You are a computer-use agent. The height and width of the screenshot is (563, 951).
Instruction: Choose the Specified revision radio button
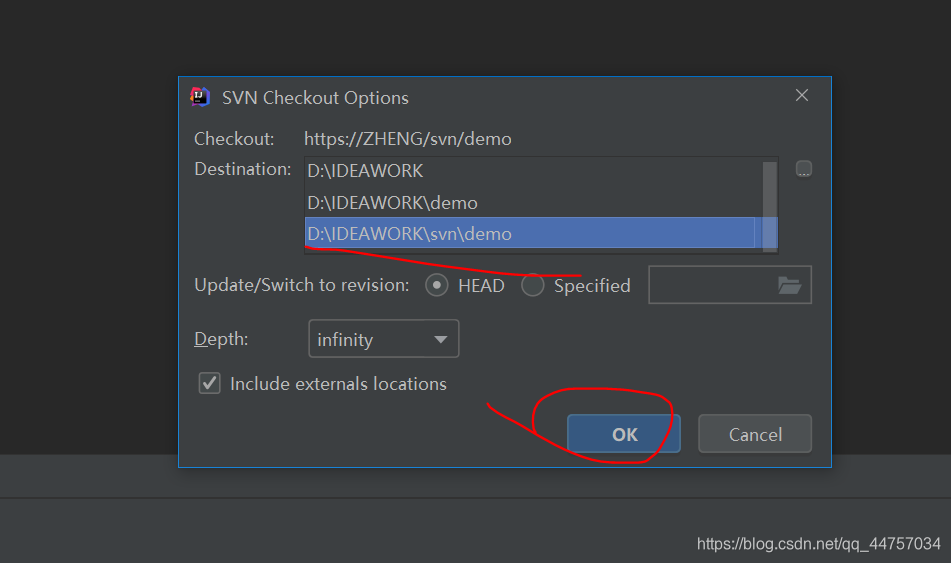pos(533,285)
